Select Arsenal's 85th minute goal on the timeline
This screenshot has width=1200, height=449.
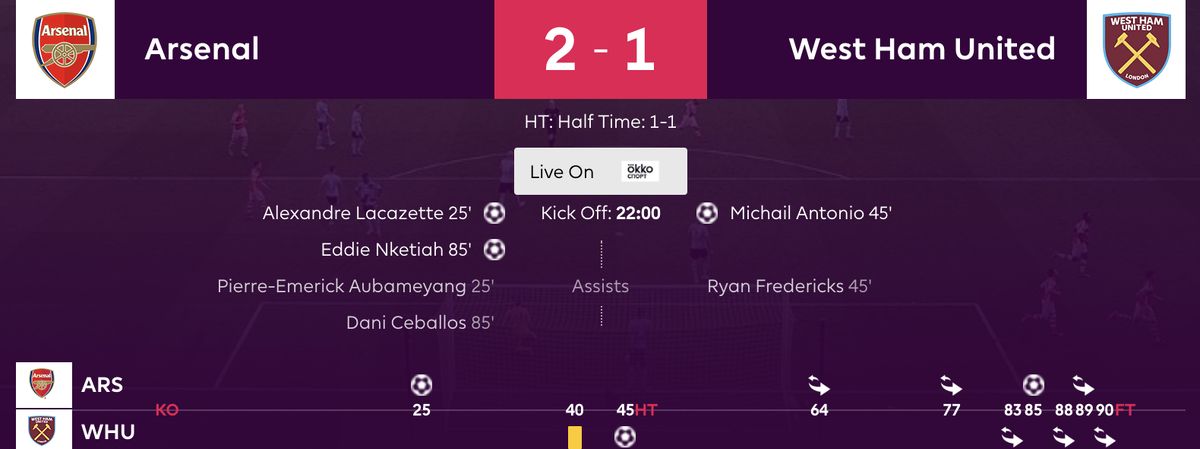pyautogui.click(x=1034, y=384)
